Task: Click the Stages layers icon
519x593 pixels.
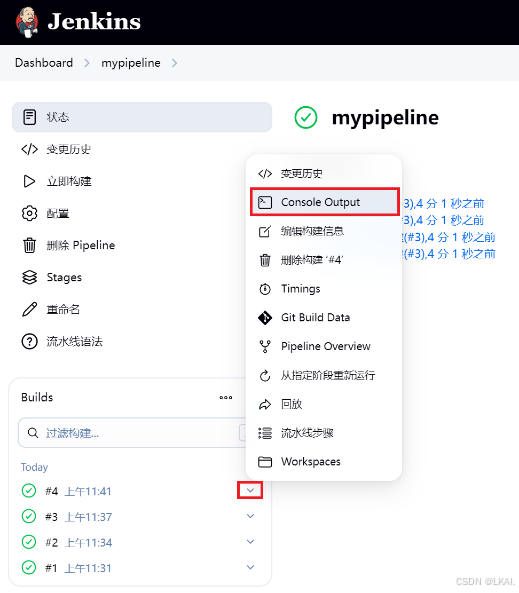Action: (30, 278)
